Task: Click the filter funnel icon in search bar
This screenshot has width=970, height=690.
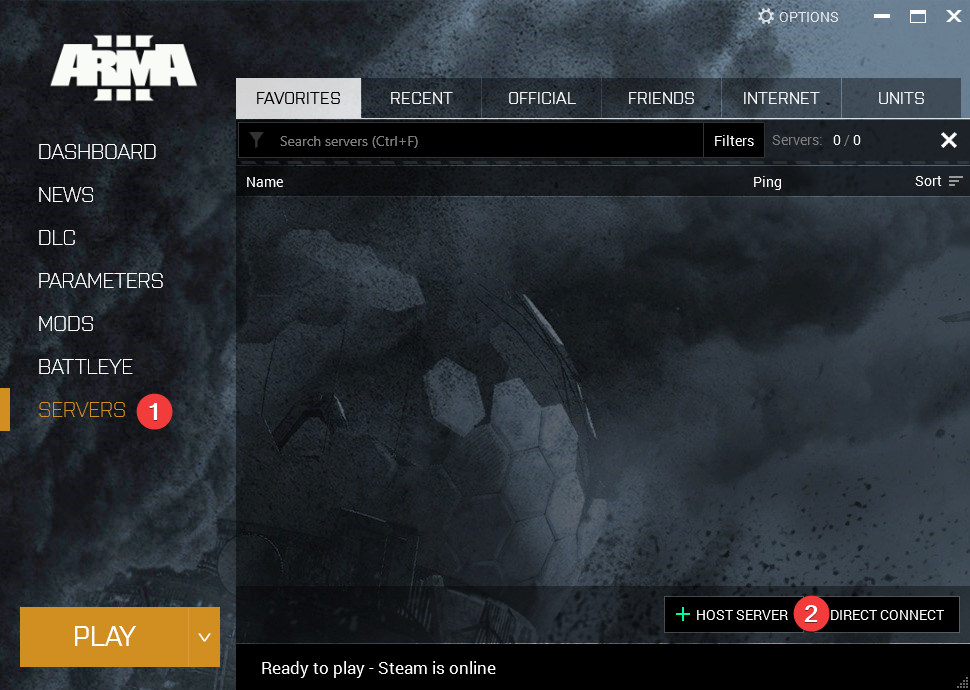Action: tap(256, 140)
